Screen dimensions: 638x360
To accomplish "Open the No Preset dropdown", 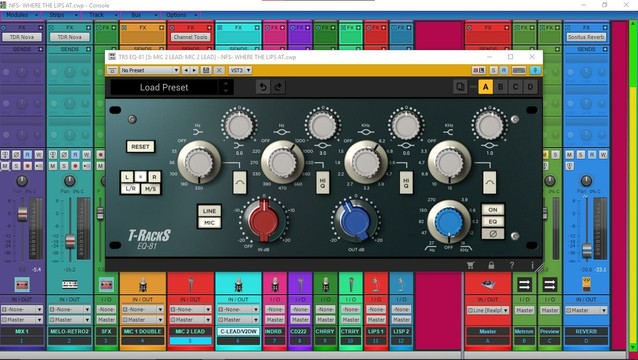I will (149, 70).
